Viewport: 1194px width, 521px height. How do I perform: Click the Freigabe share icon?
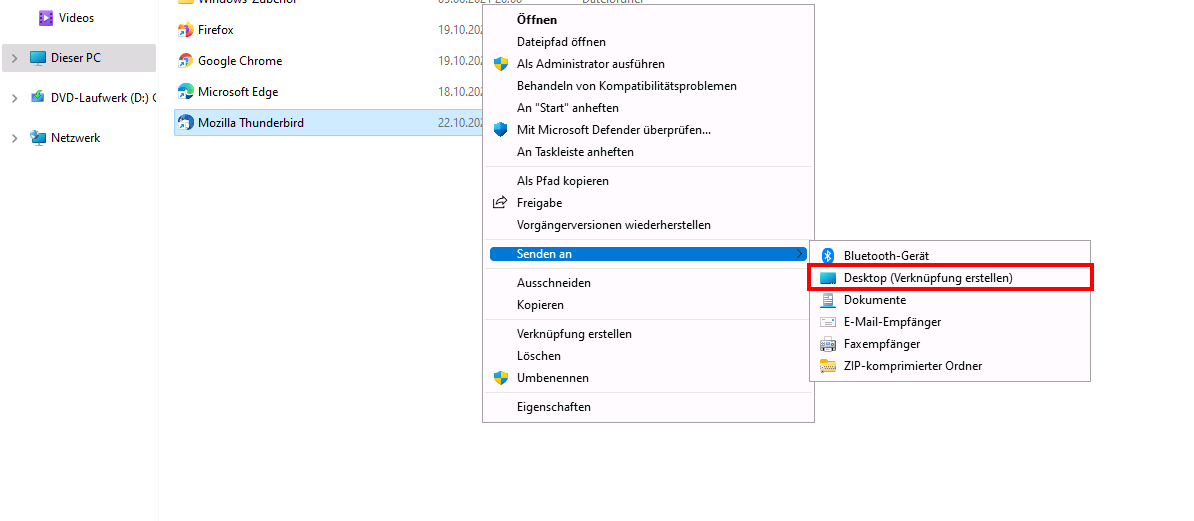tap(500, 203)
